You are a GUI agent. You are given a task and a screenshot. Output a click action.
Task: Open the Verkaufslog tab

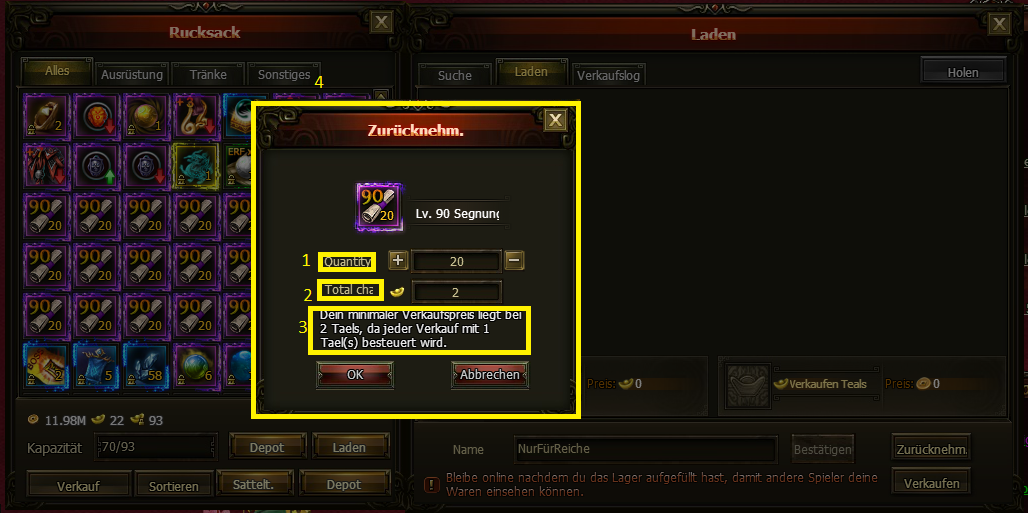click(x=609, y=75)
